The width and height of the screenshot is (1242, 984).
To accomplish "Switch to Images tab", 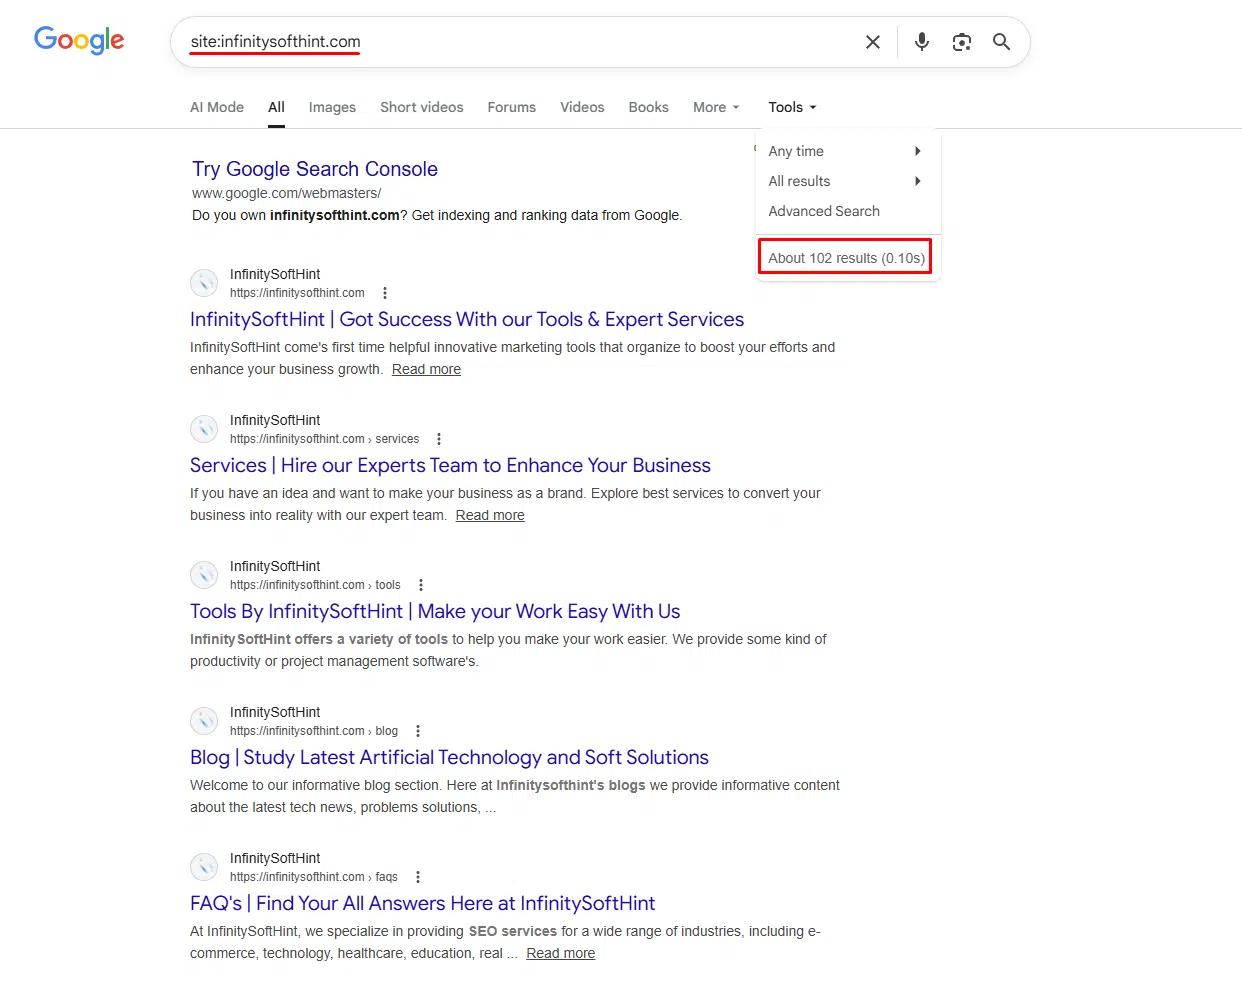I will [332, 107].
